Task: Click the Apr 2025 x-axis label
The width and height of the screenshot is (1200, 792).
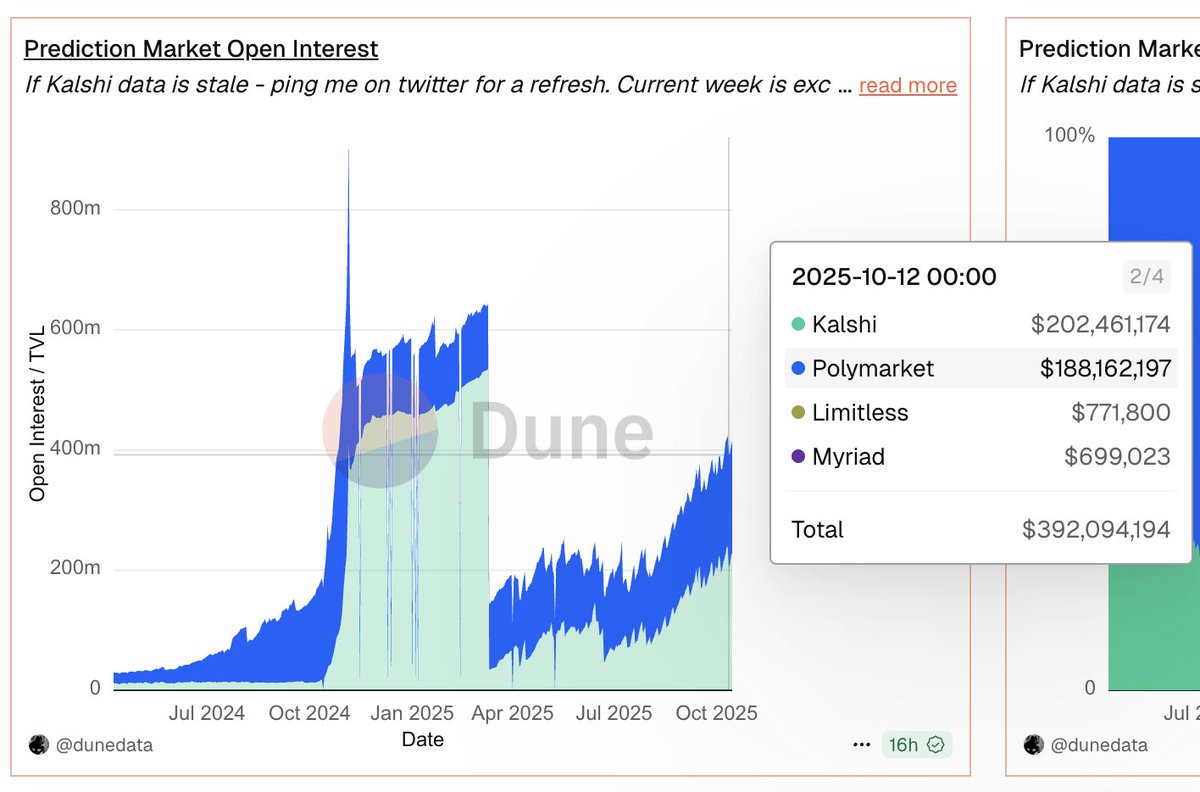Action: tap(512, 713)
